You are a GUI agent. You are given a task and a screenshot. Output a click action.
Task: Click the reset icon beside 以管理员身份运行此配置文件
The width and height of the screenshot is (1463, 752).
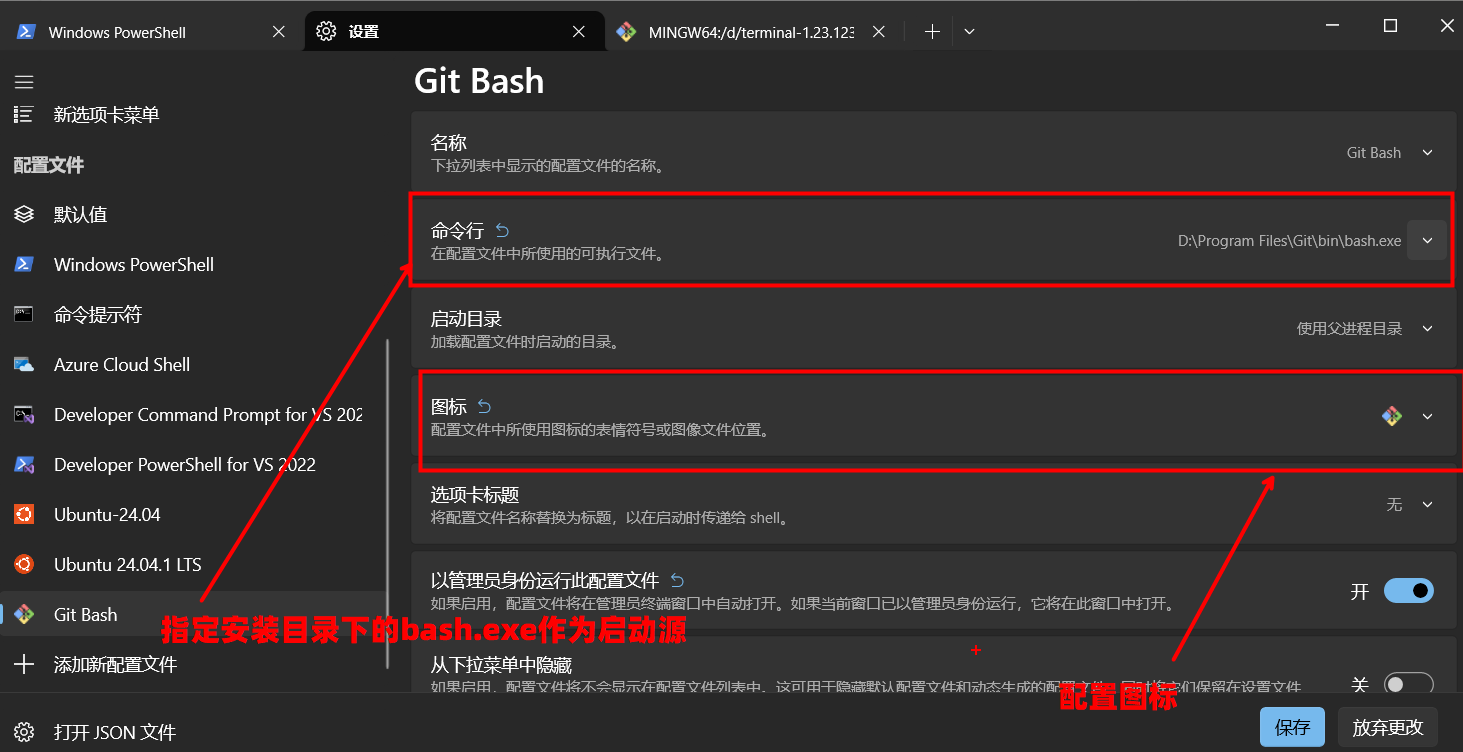tap(677, 580)
